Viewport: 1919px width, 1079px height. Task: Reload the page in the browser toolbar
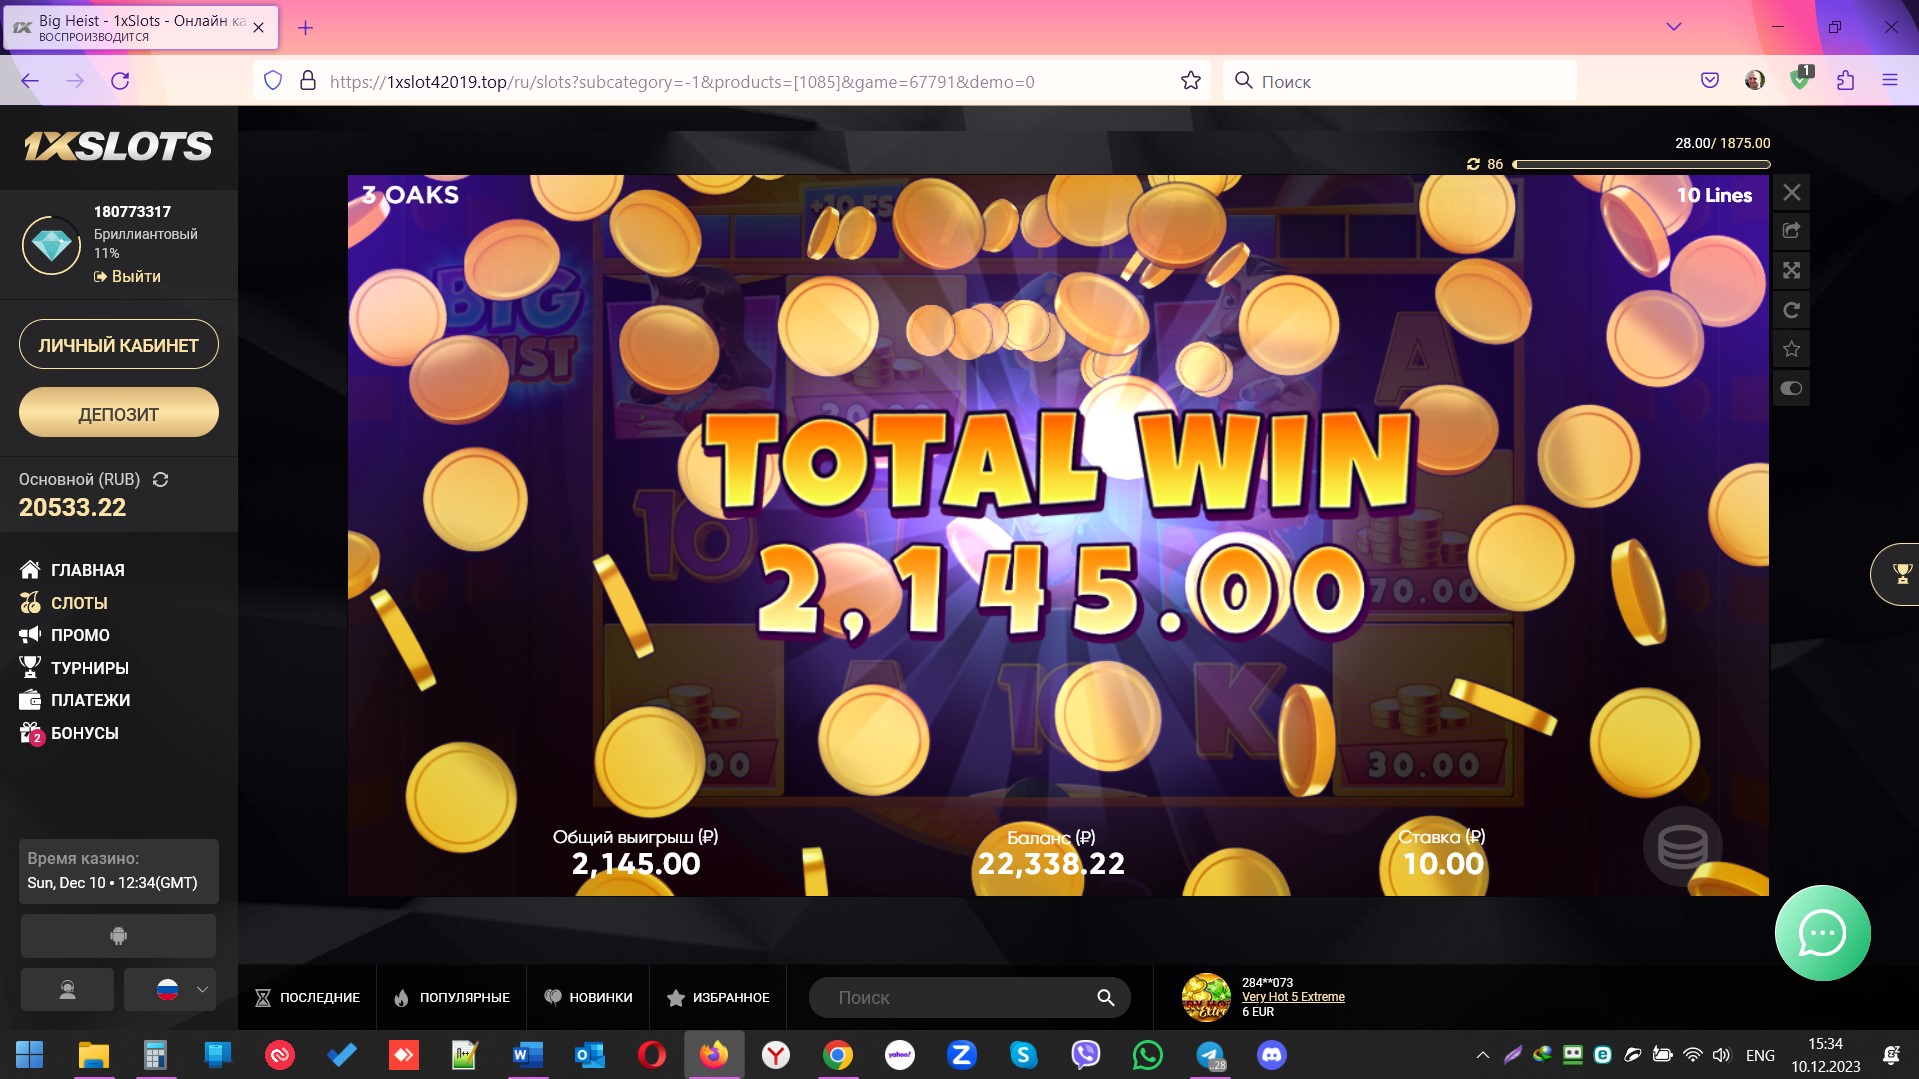pos(120,81)
